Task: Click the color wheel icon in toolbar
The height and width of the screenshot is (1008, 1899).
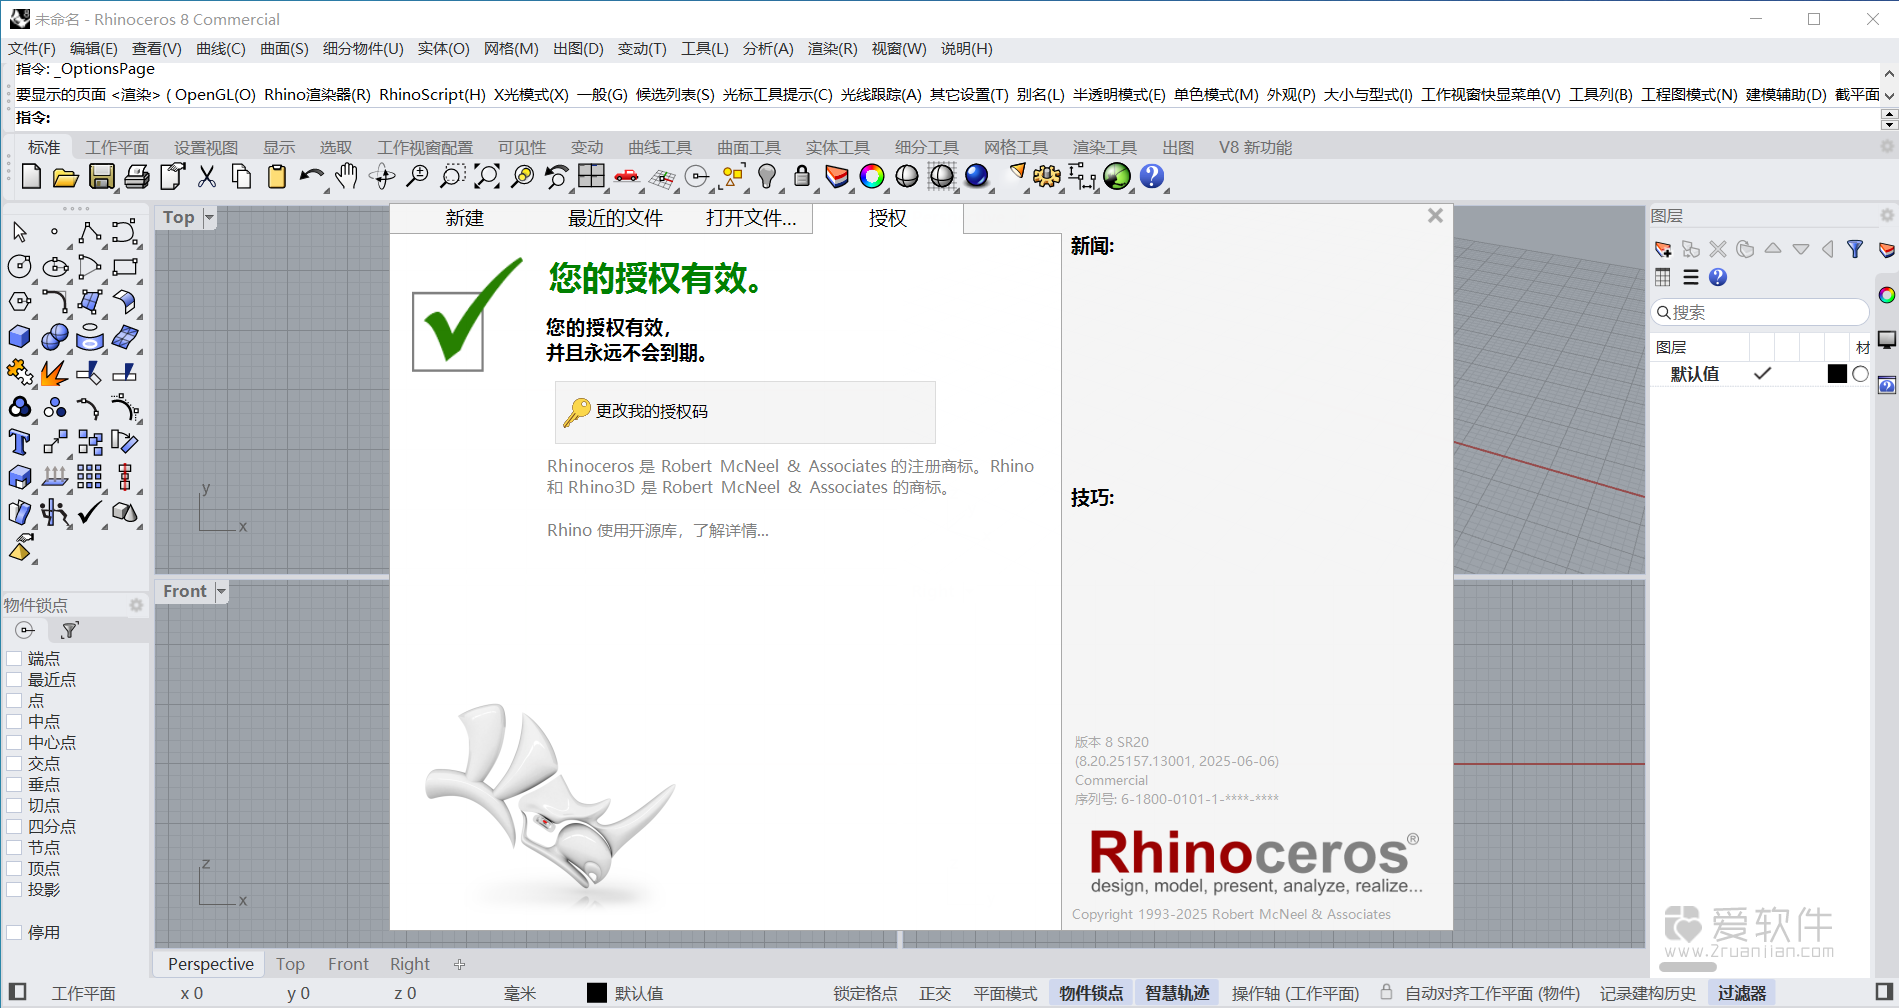Action: (x=872, y=177)
